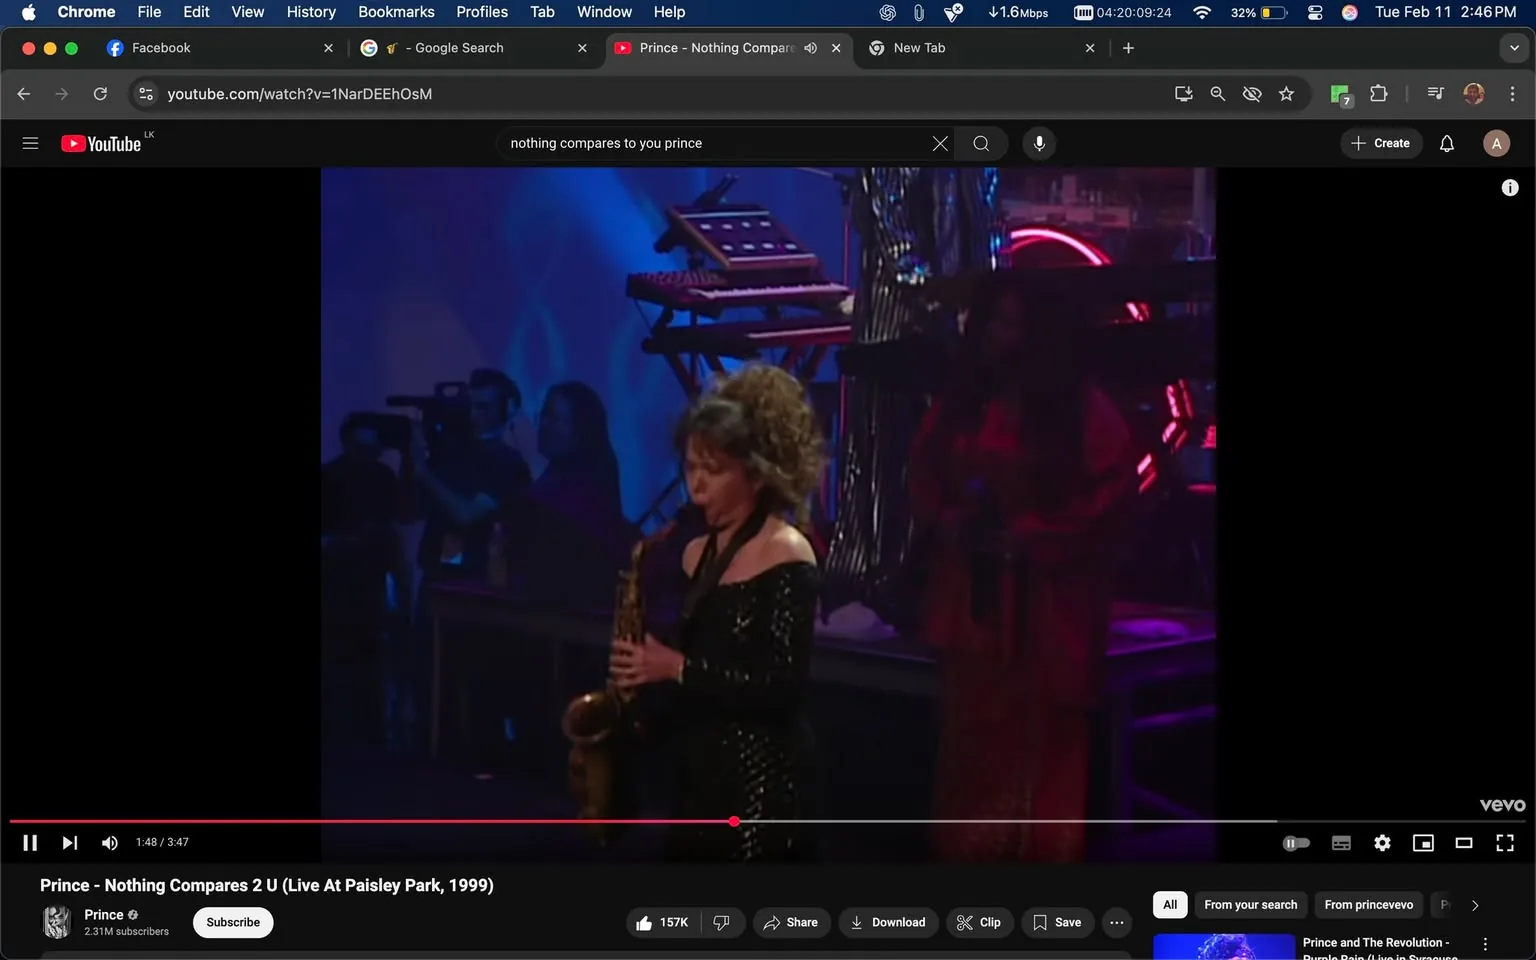The width and height of the screenshot is (1536, 960).
Task: Enter fullscreen mode
Action: [x=1505, y=842]
